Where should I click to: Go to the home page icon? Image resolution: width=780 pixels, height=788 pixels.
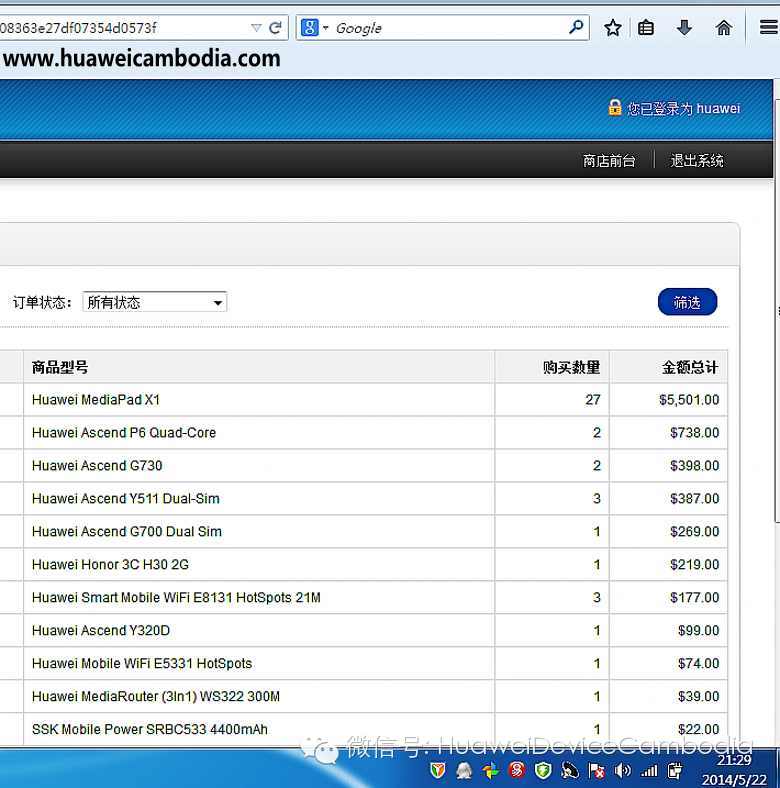point(723,28)
